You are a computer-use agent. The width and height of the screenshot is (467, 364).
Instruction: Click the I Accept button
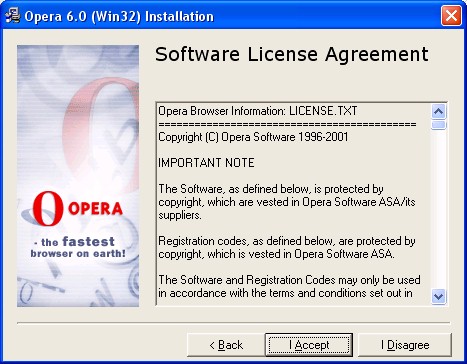tap(309, 345)
